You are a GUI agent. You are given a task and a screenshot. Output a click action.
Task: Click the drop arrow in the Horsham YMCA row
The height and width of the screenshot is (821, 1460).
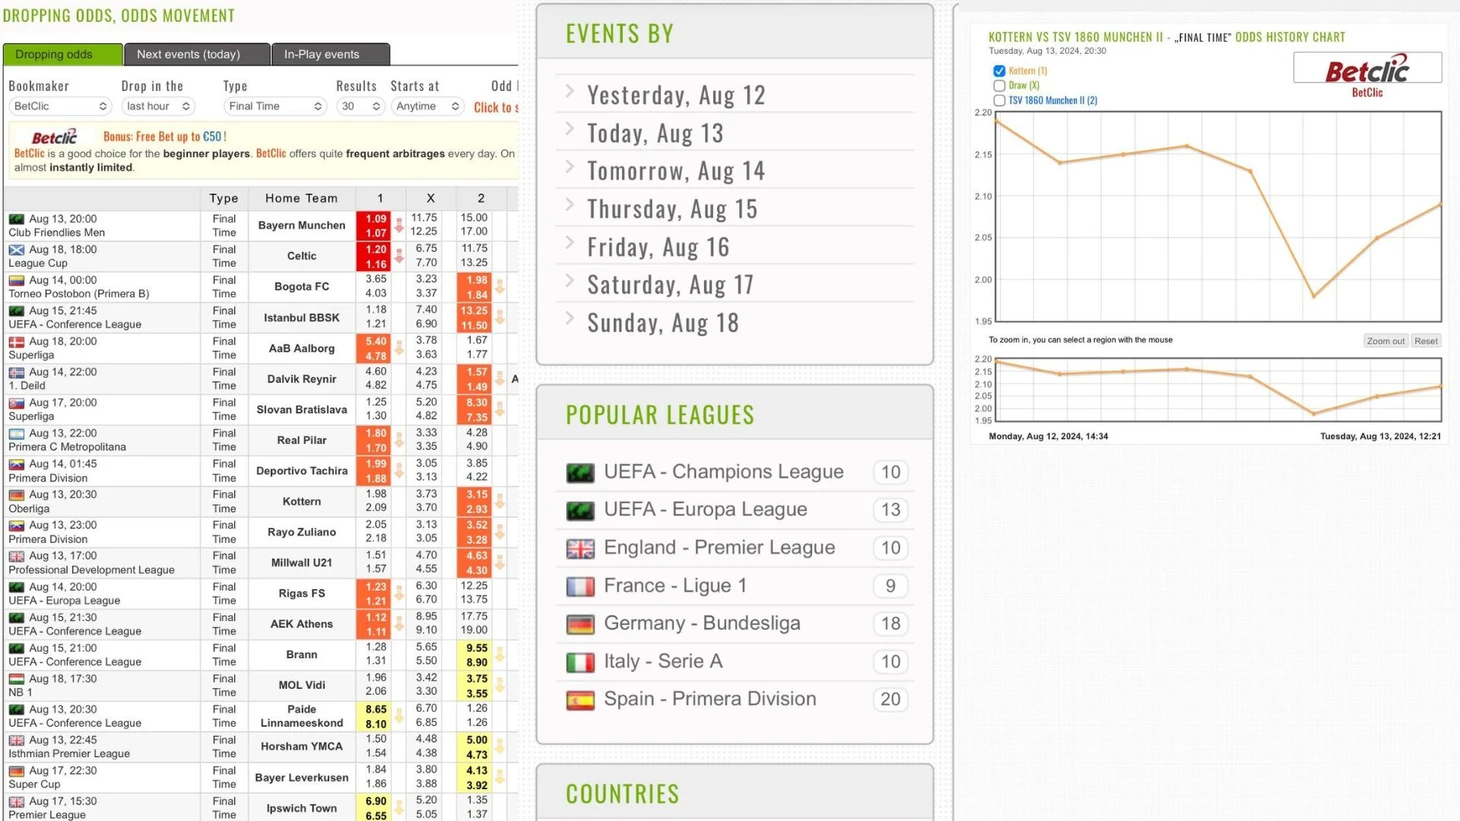500,747
